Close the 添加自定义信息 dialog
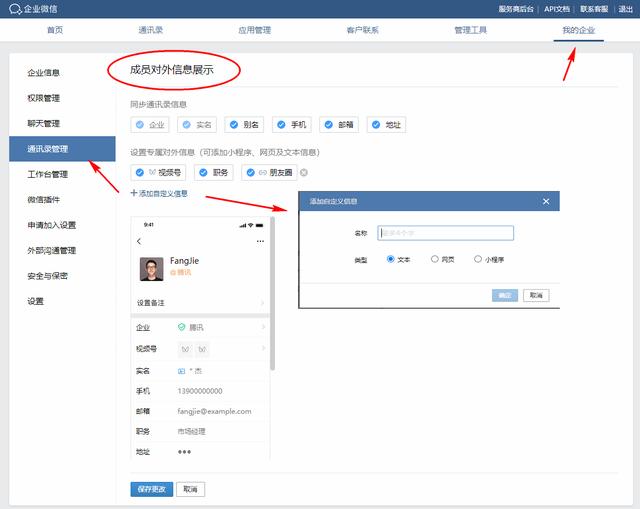This screenshot has height=509, width=640. [x=546, y=201]
